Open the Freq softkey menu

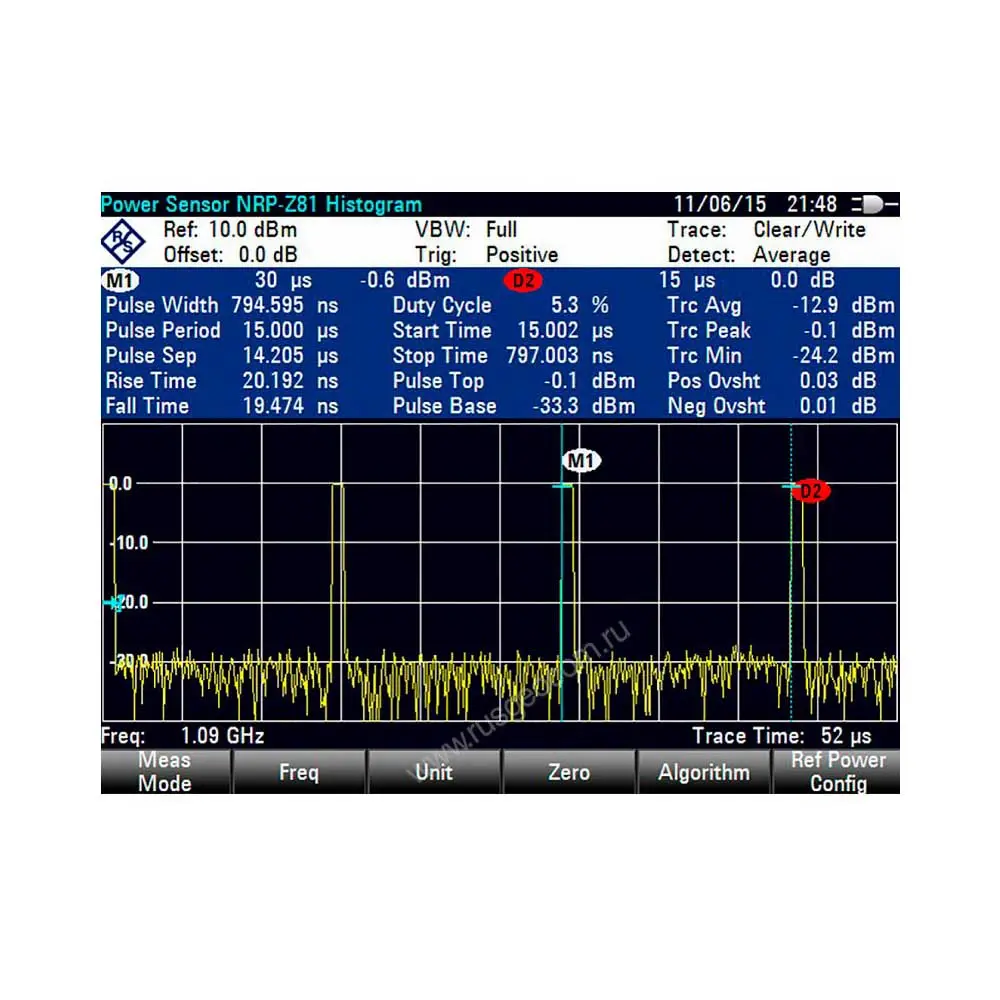click(299, 772)
